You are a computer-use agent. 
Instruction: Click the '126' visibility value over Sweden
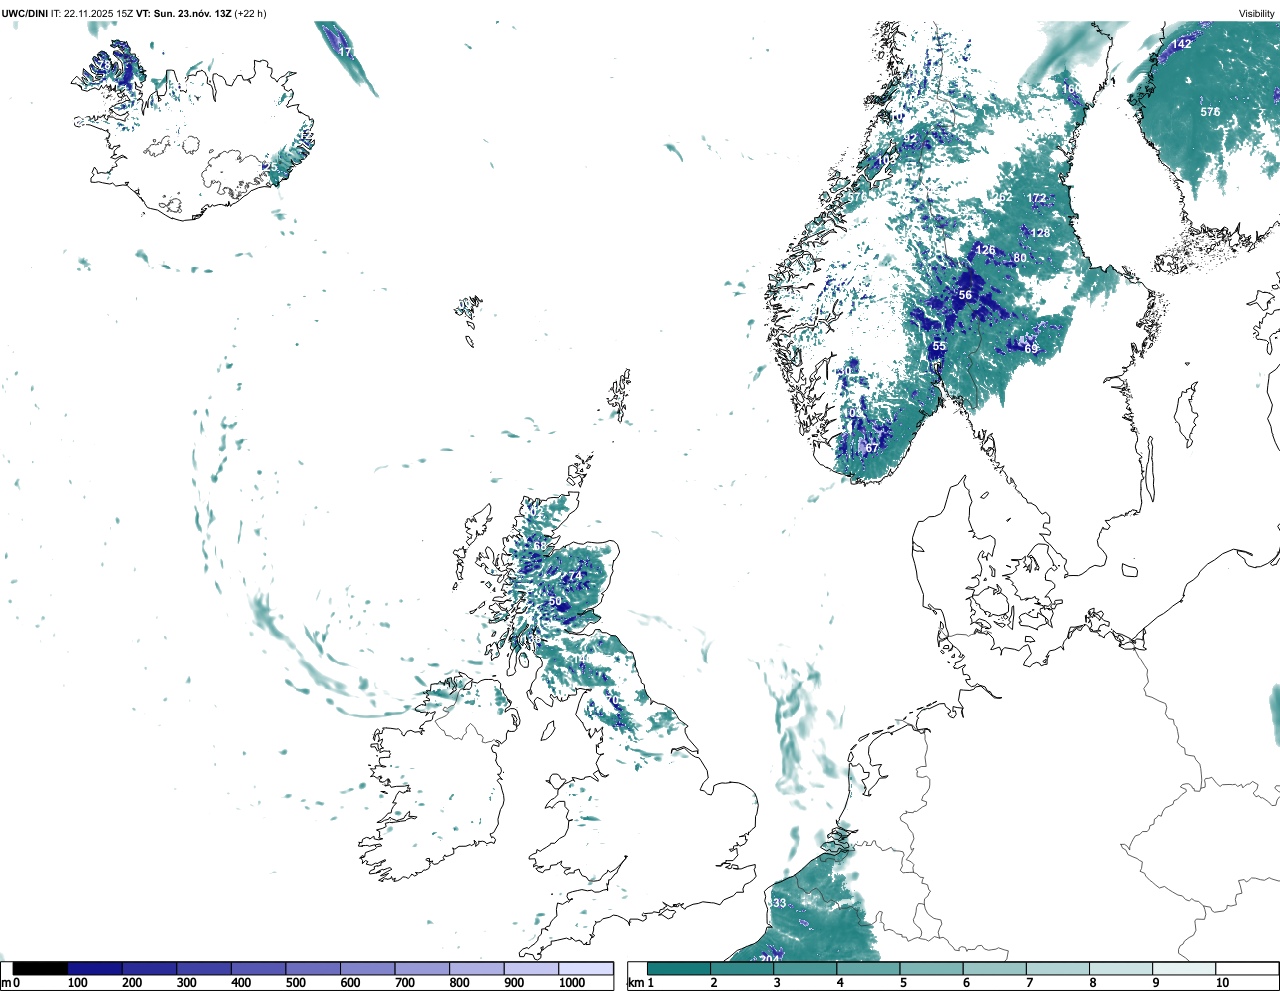(986, 250)
